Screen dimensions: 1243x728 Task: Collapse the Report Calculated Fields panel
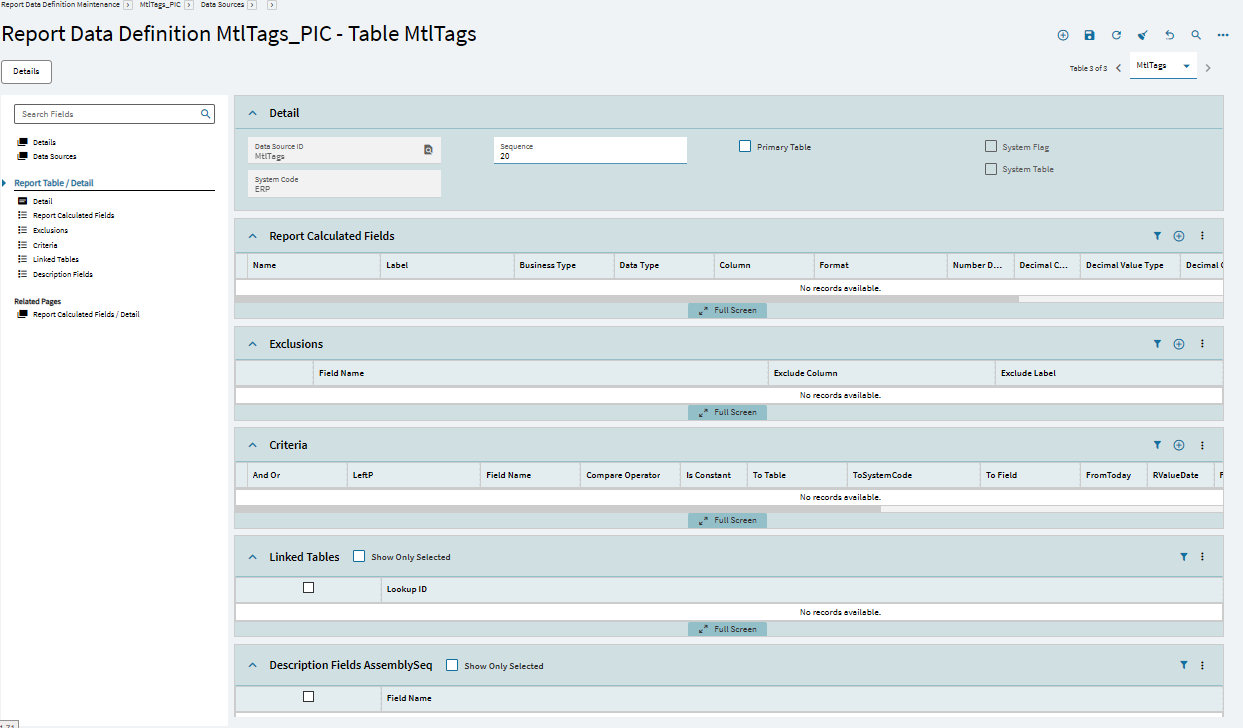point(253,236)
